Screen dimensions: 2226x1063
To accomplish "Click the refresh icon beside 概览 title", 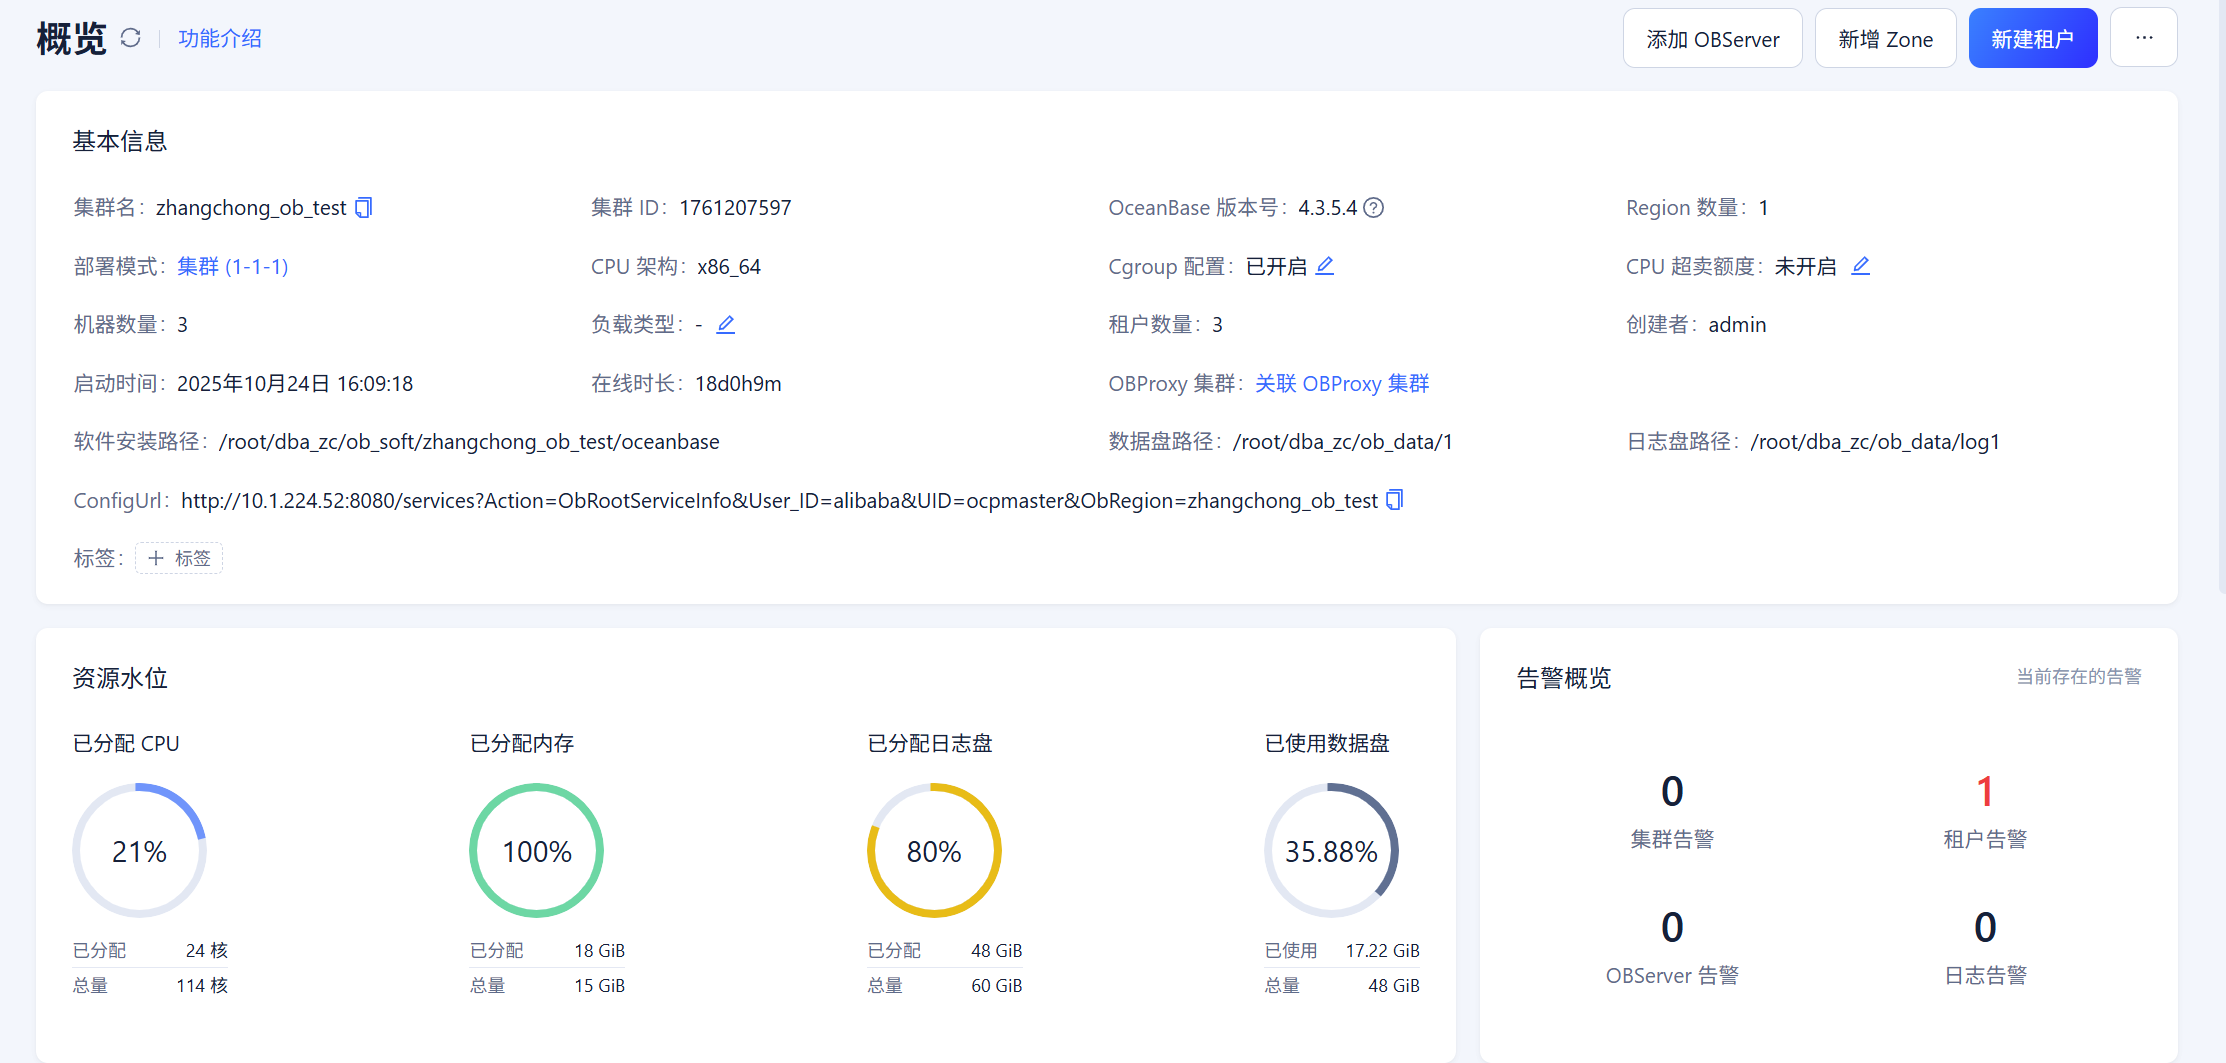I will tap(130, 38).
